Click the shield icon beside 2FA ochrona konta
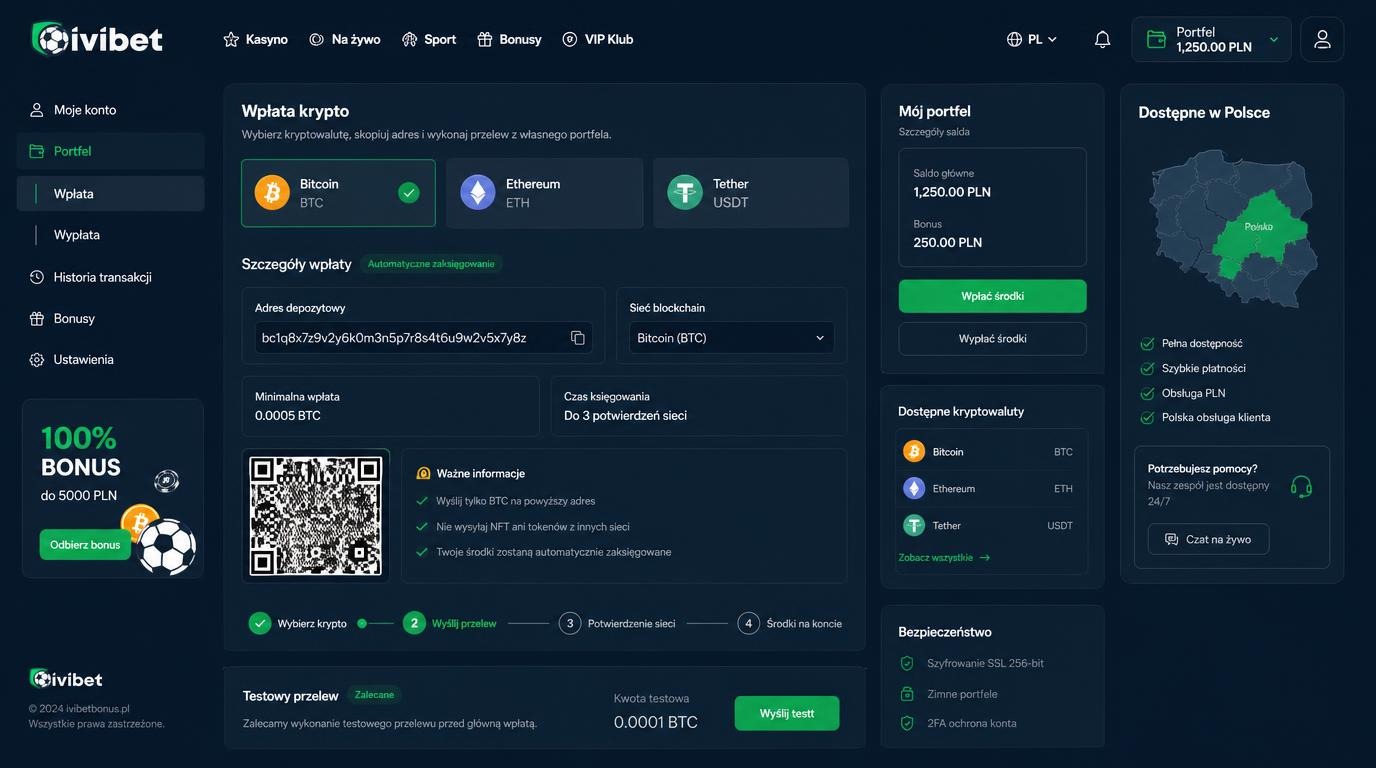The height and width of the screenshot is (768, 1376). point(907,723)
